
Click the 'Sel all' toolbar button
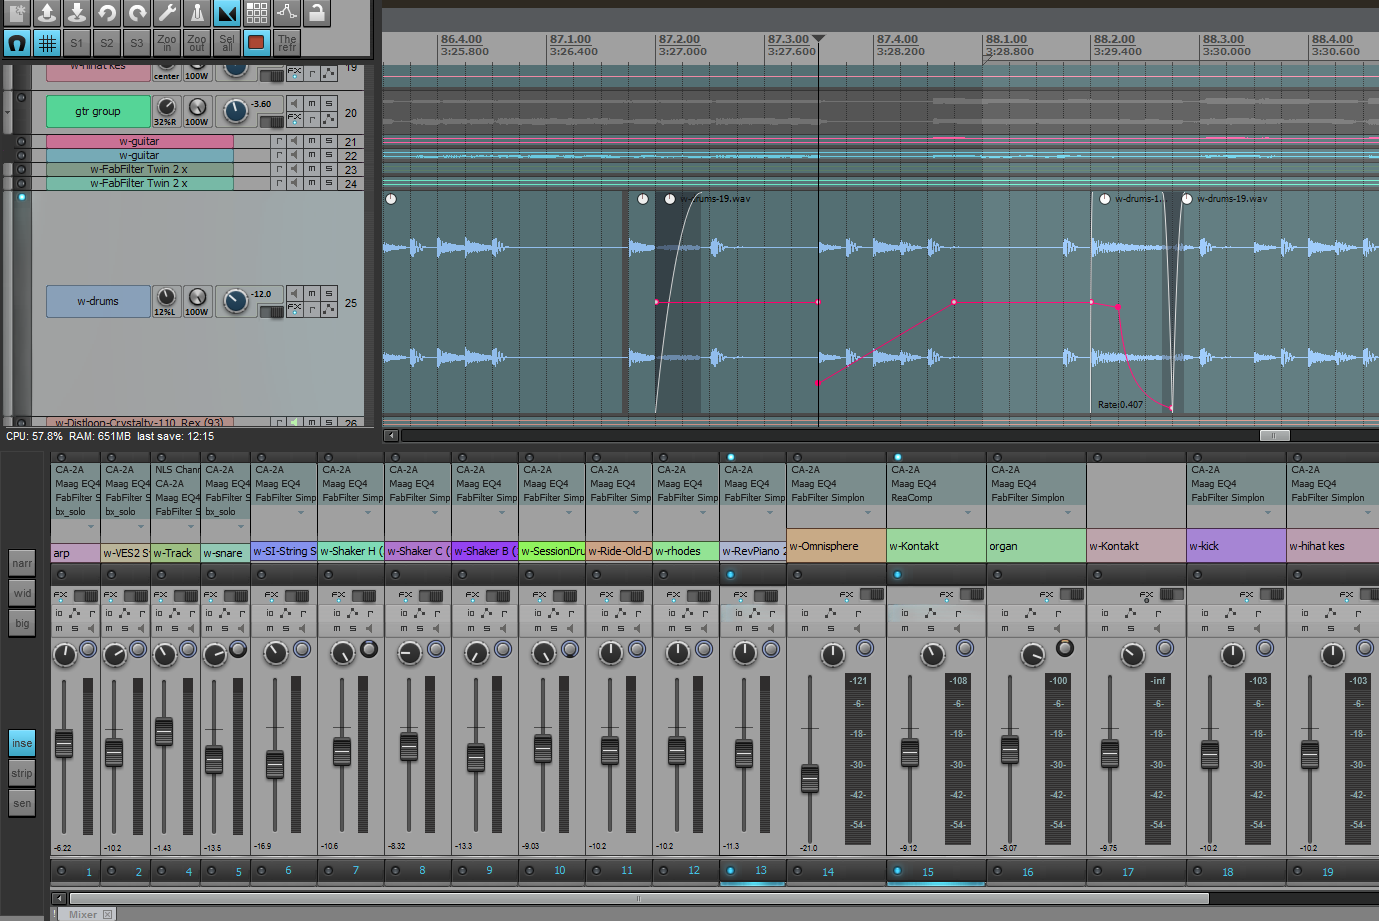(x=227, y=43)
